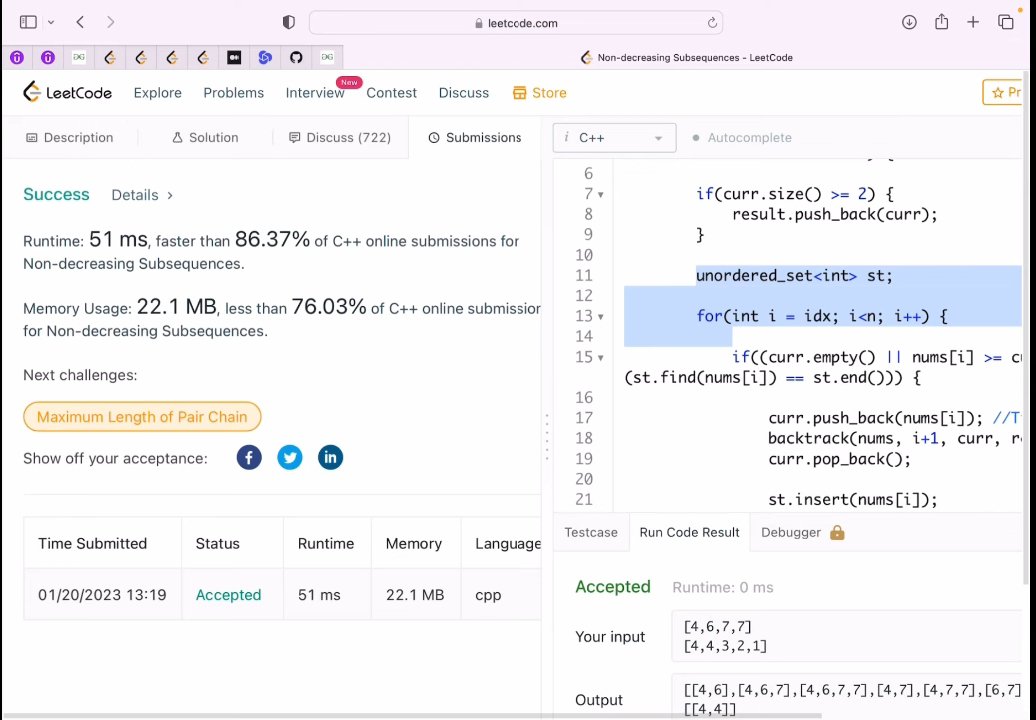Click the 22.1 MB memory table cell
1036x720 pixels.
point(415,594)
